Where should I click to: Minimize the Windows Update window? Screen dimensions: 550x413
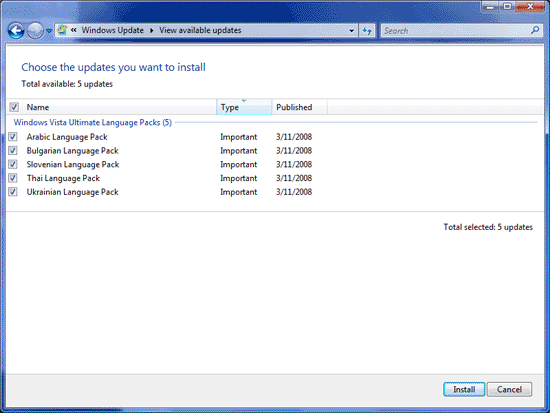point(490,7)
